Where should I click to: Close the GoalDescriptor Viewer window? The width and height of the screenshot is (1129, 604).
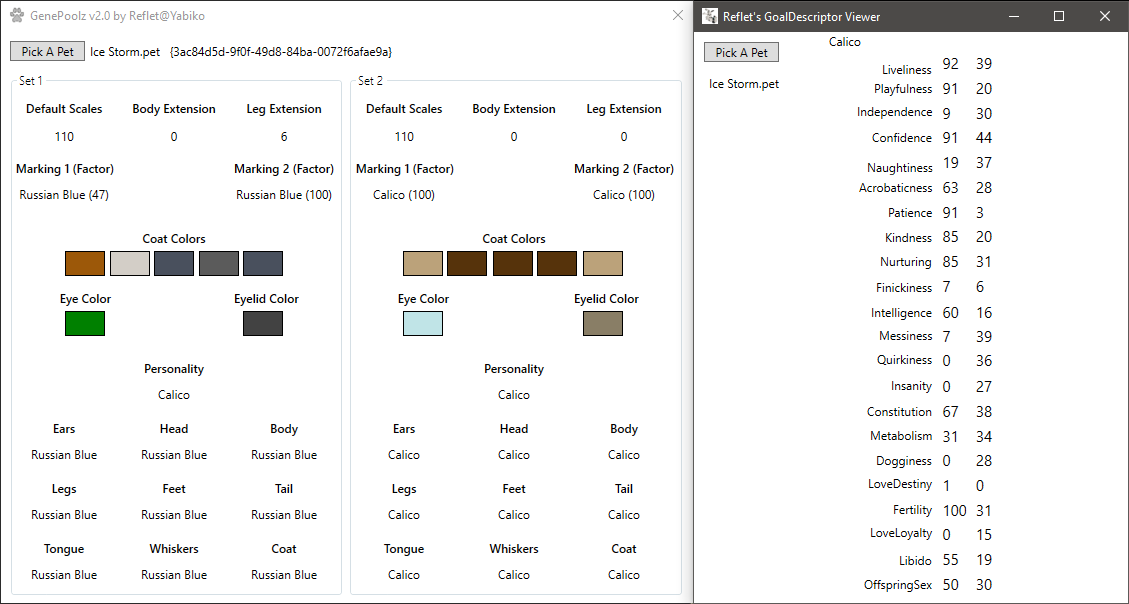1105,16
